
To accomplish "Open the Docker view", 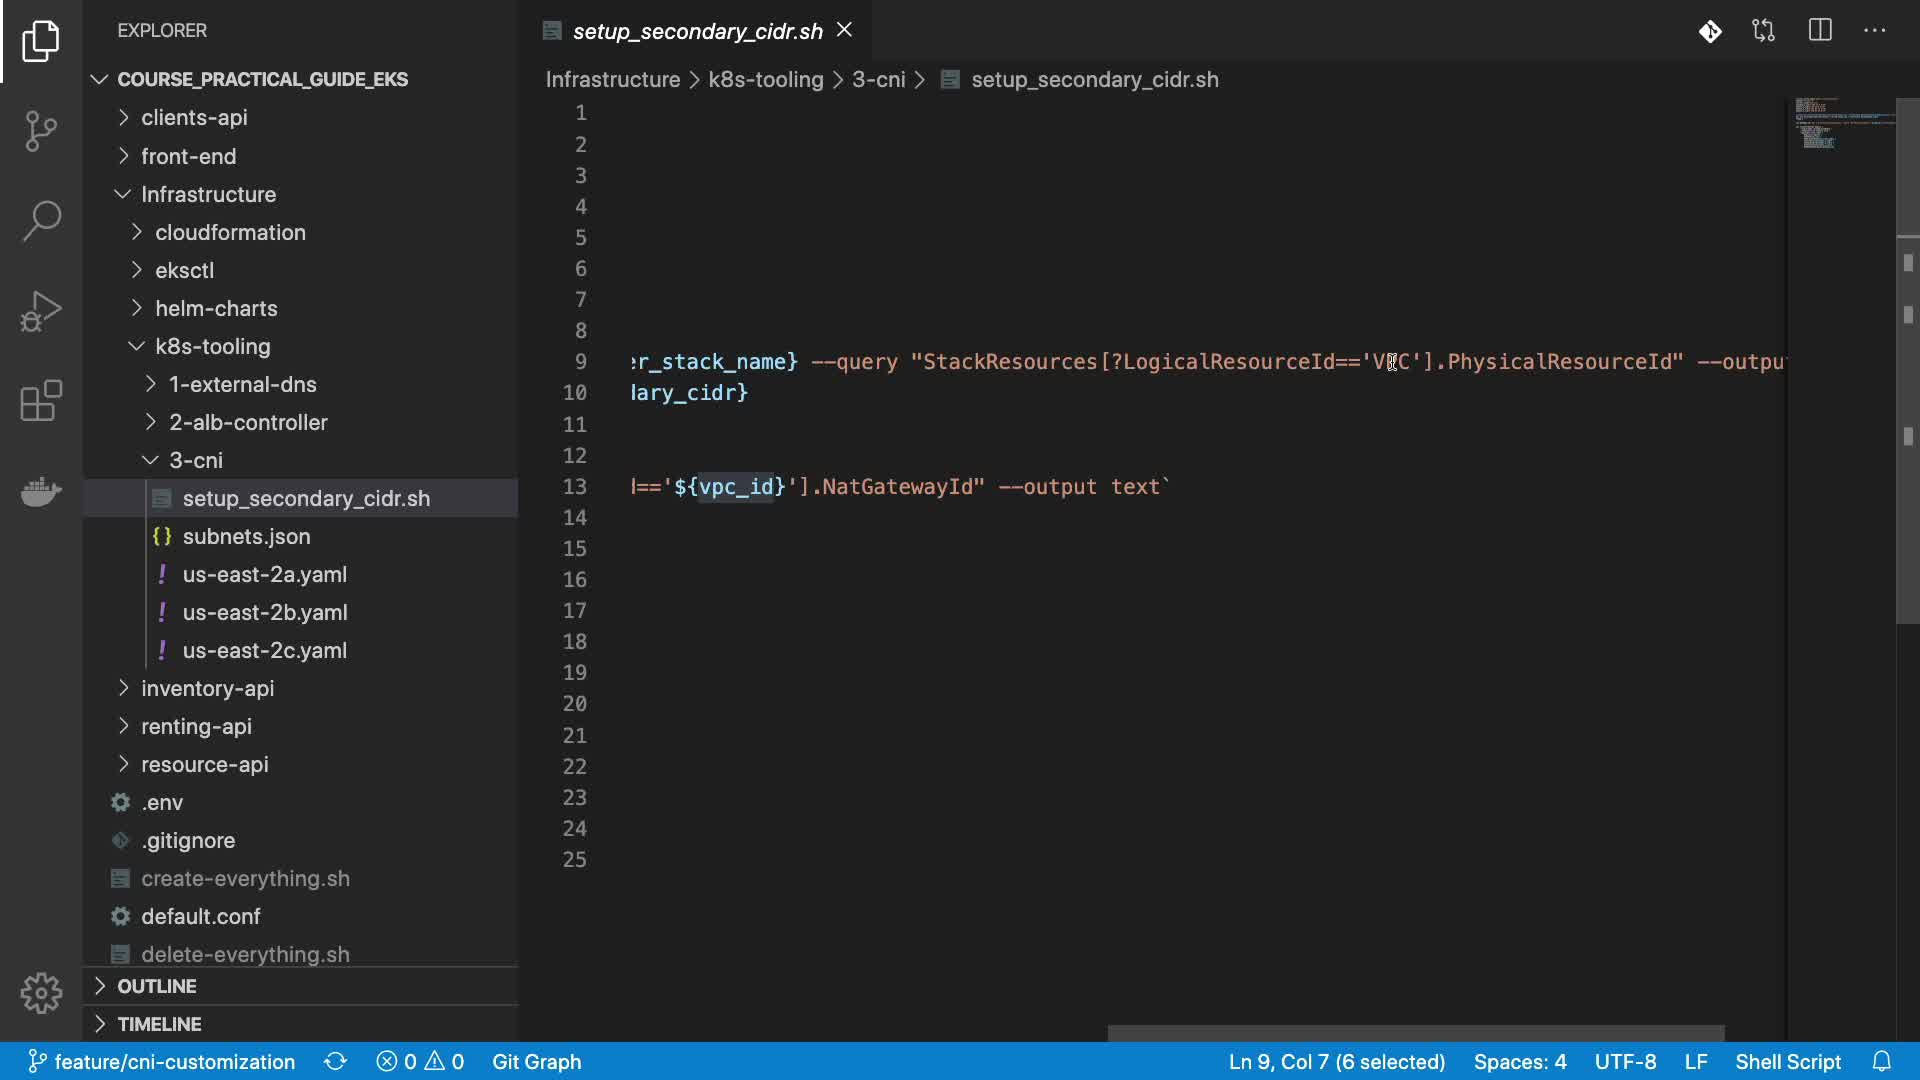I will 41,491.
